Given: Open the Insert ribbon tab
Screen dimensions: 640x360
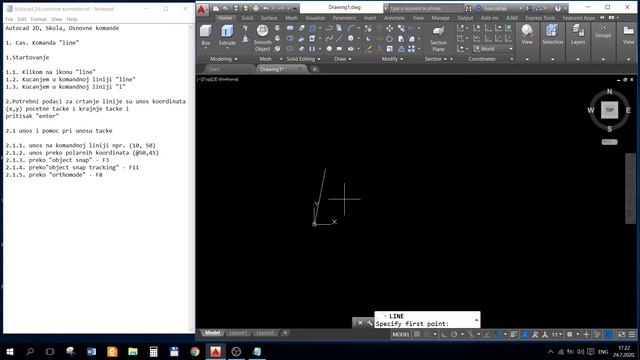Looking at the screenshot, I should click(x=370, y=18).
